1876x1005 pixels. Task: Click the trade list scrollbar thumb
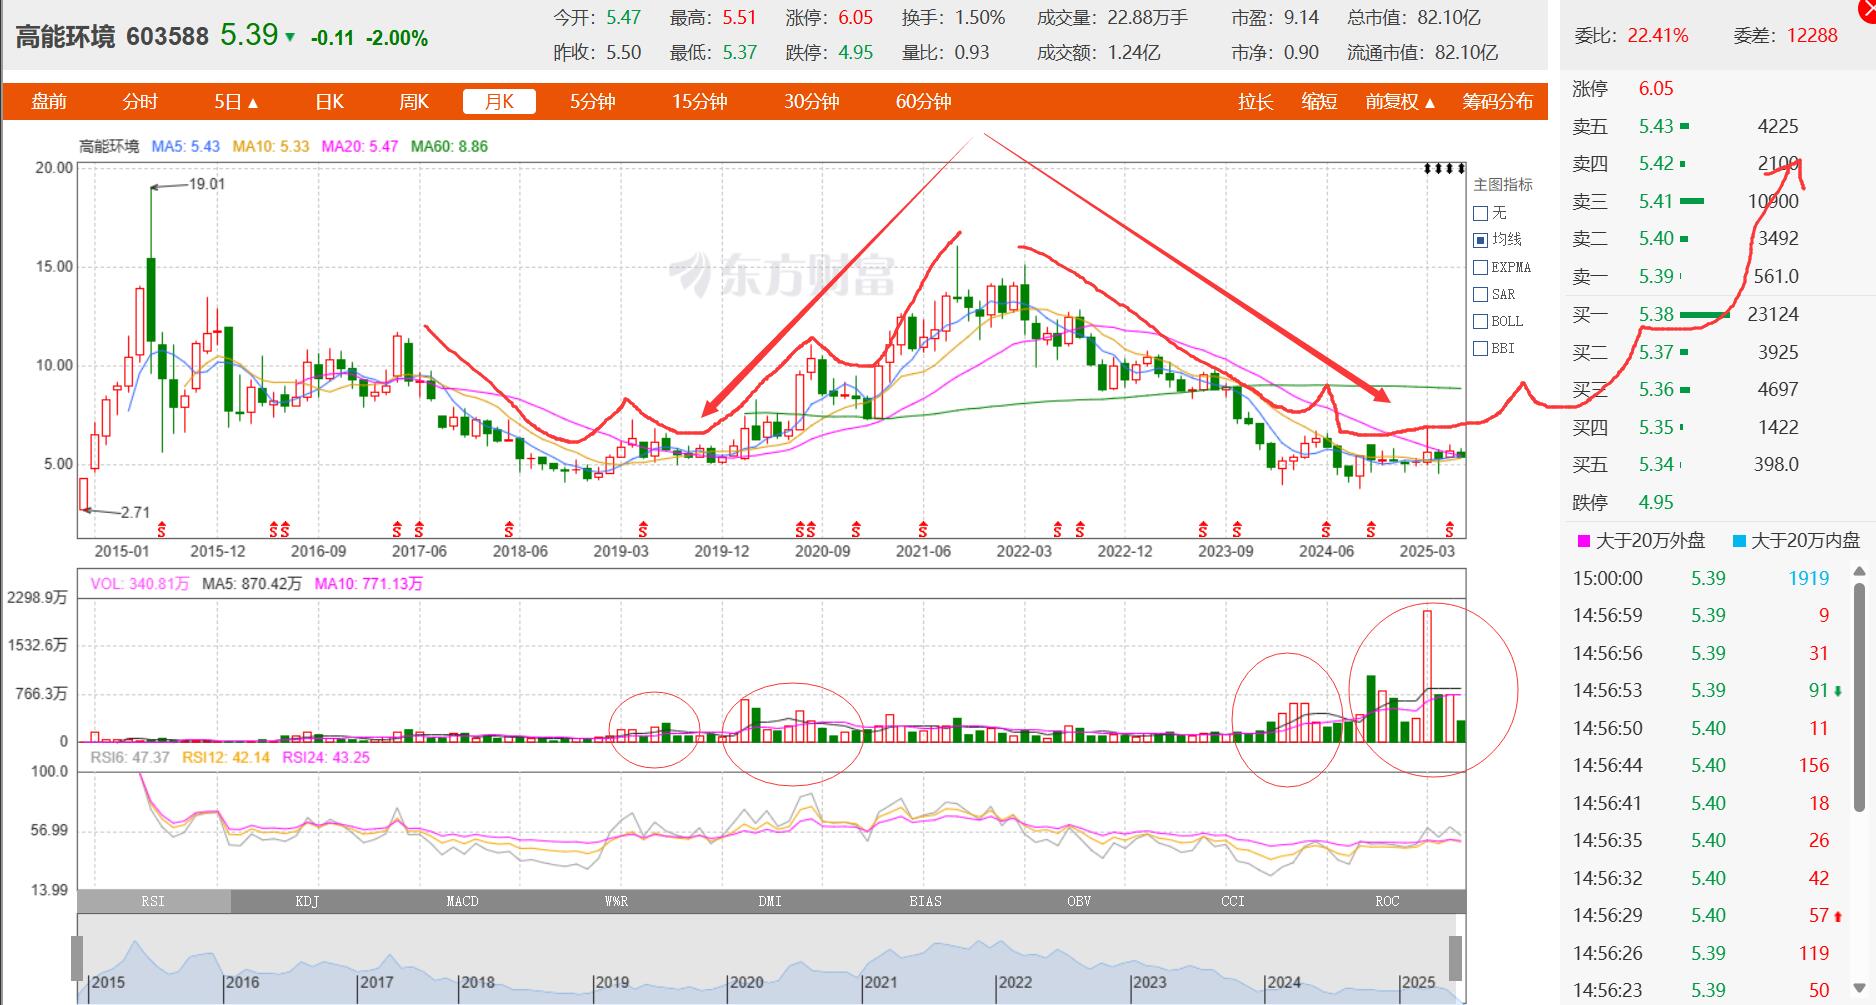1859,697
